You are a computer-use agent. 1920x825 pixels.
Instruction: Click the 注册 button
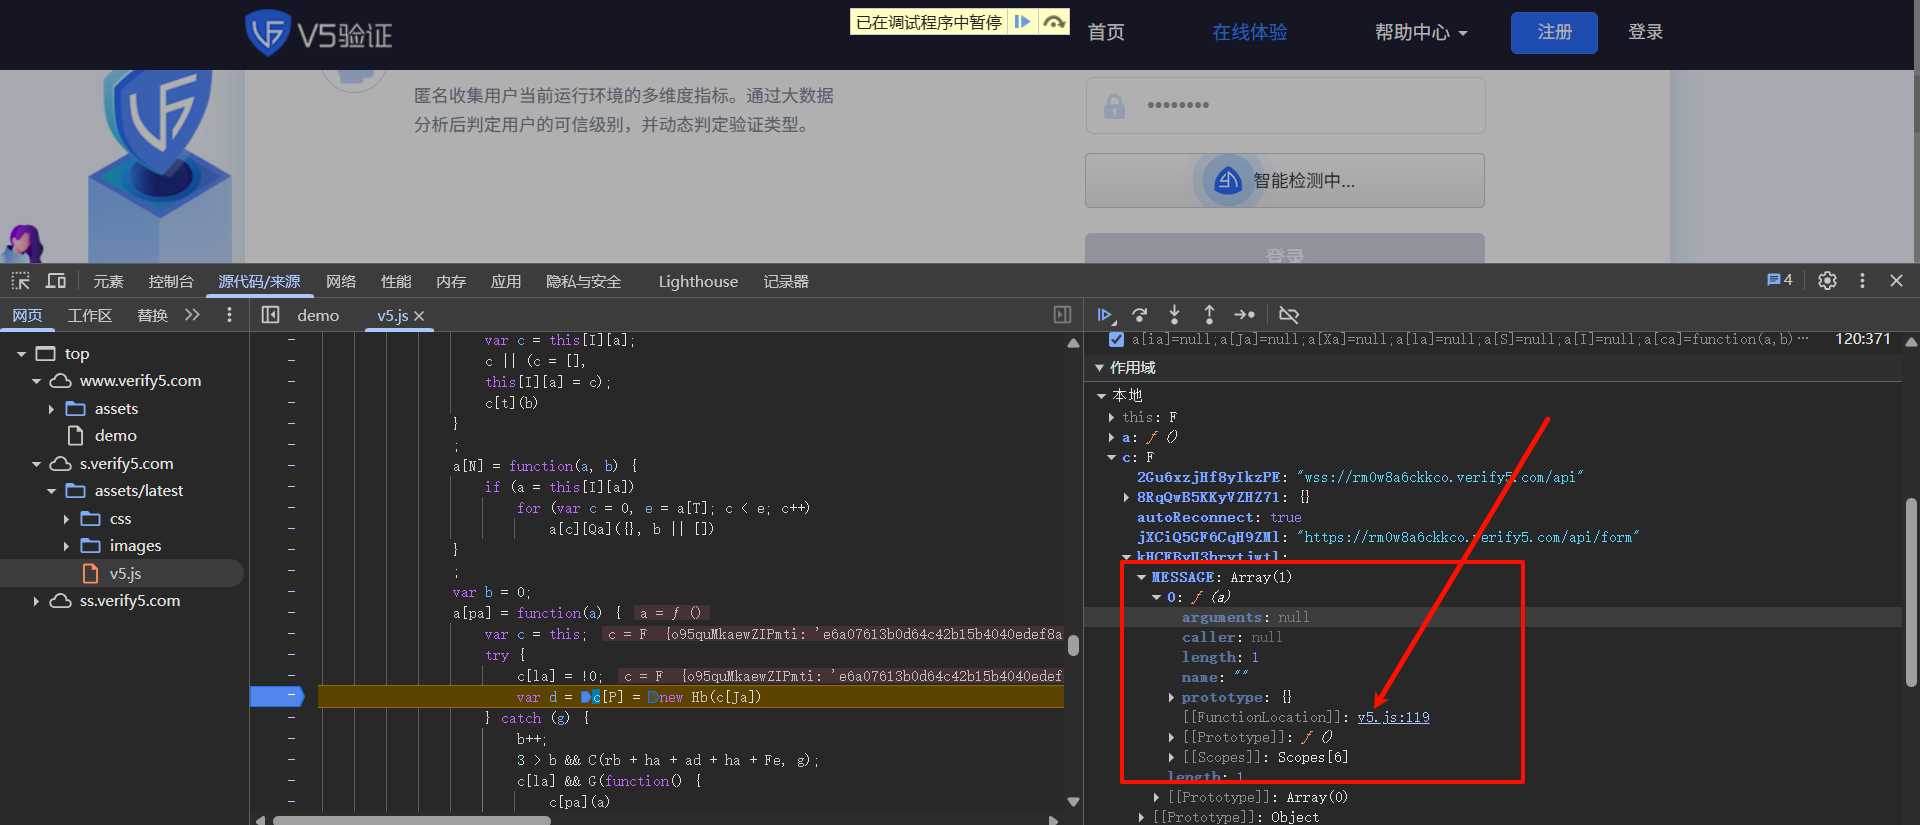1554,32
